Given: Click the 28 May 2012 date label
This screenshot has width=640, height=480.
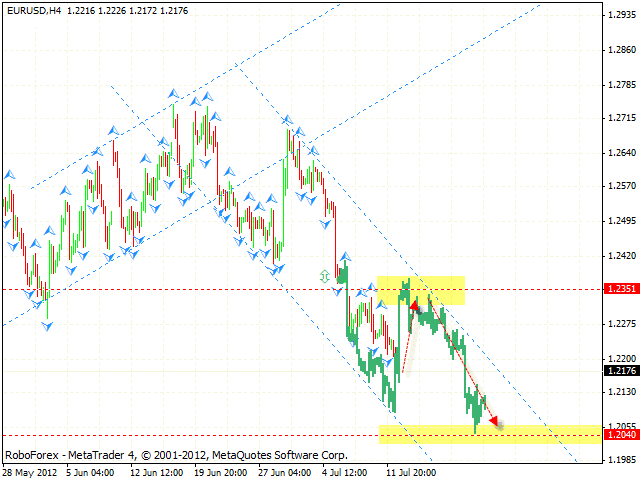Looking at the screenshot, I should click(30, 473).
